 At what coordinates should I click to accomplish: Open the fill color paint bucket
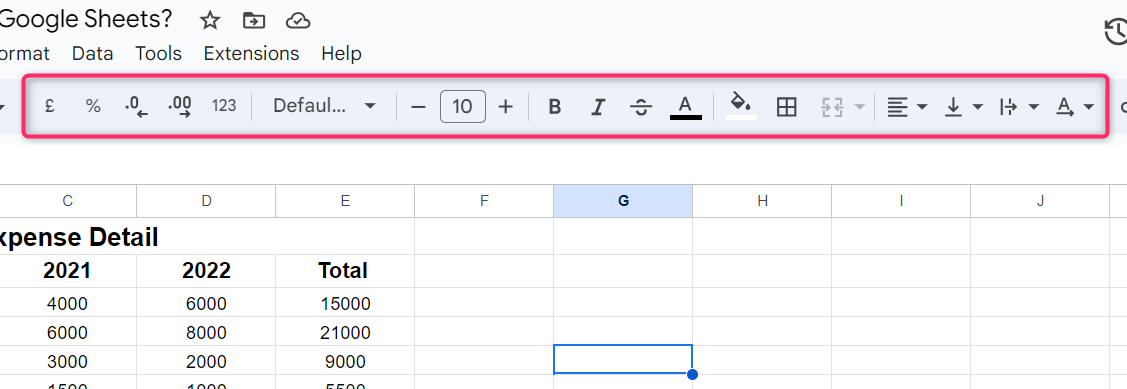click(741, 106)
